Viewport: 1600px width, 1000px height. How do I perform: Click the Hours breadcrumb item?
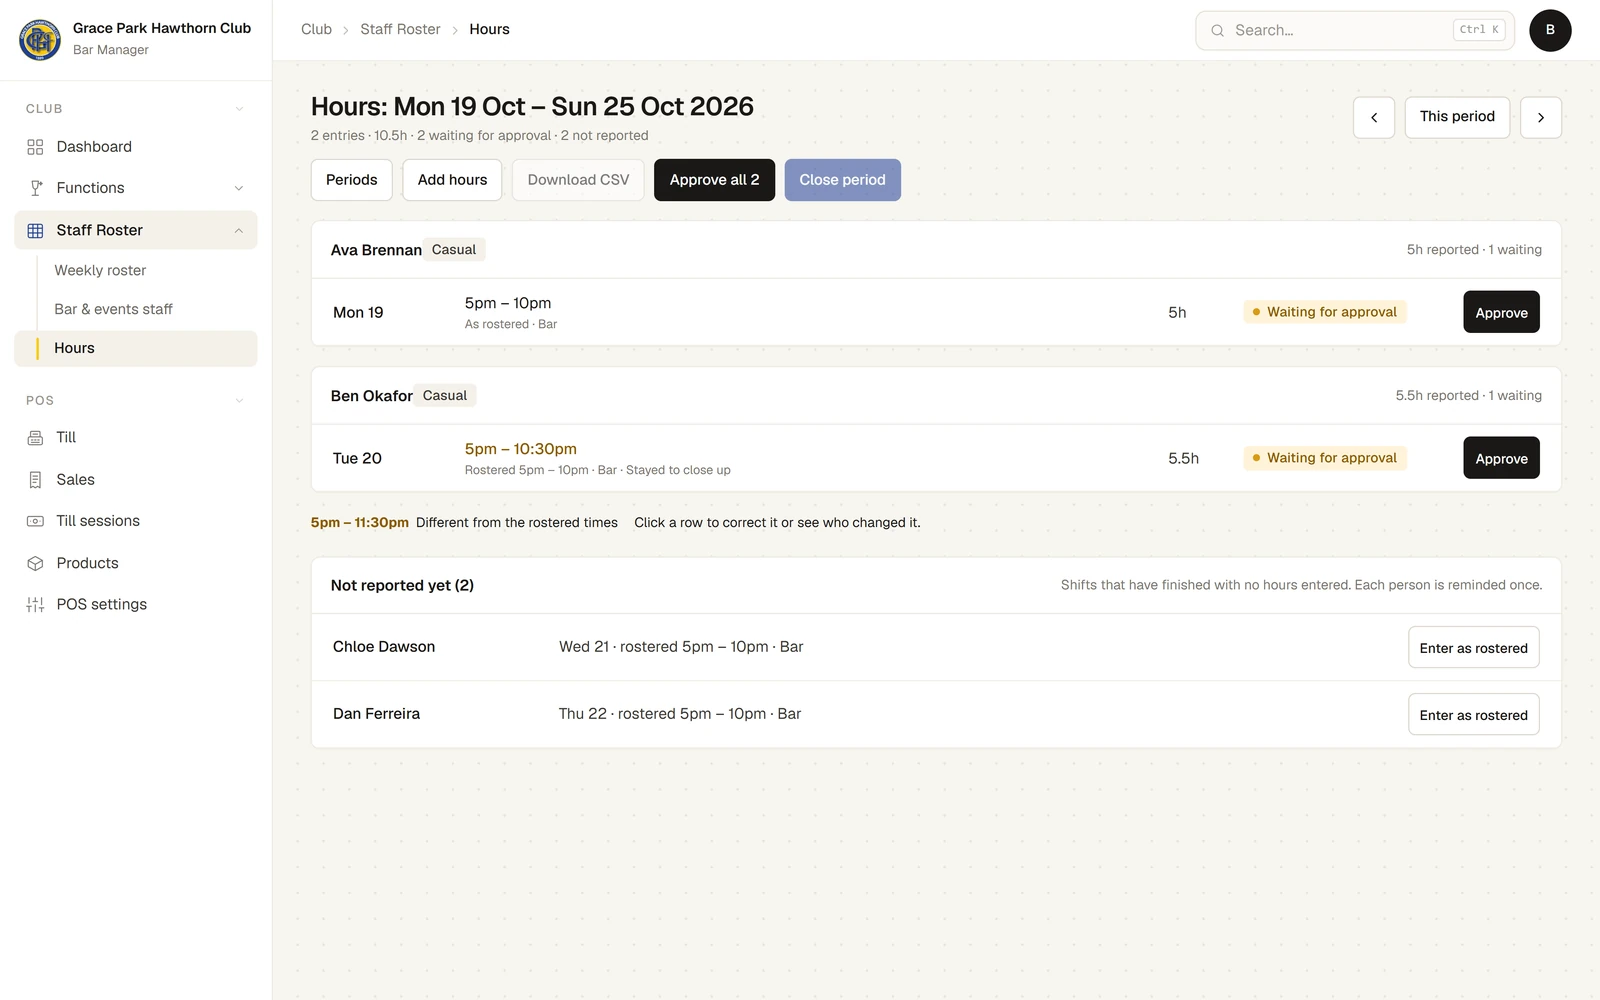(489, 30)
